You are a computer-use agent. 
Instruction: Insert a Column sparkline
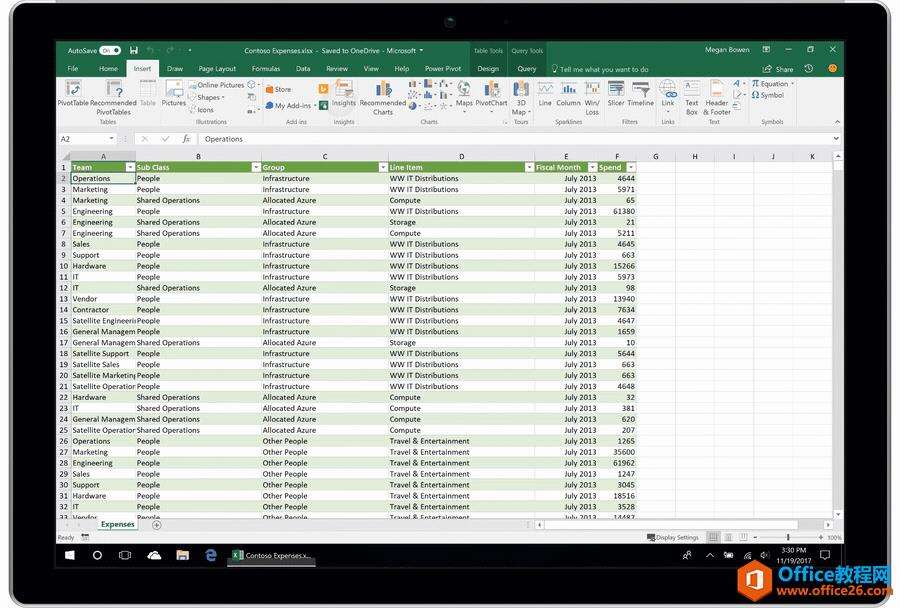568,94
